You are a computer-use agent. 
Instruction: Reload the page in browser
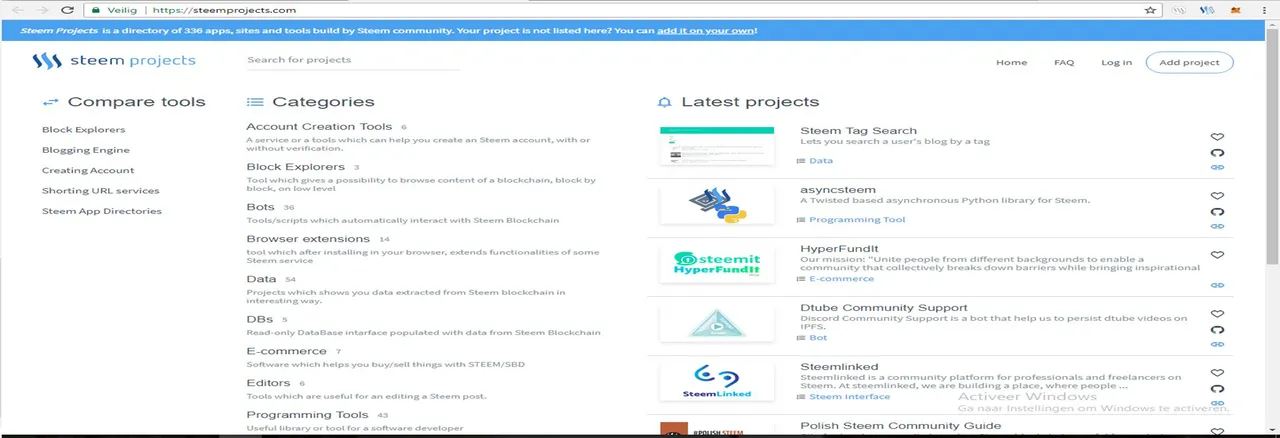[65, 10]
